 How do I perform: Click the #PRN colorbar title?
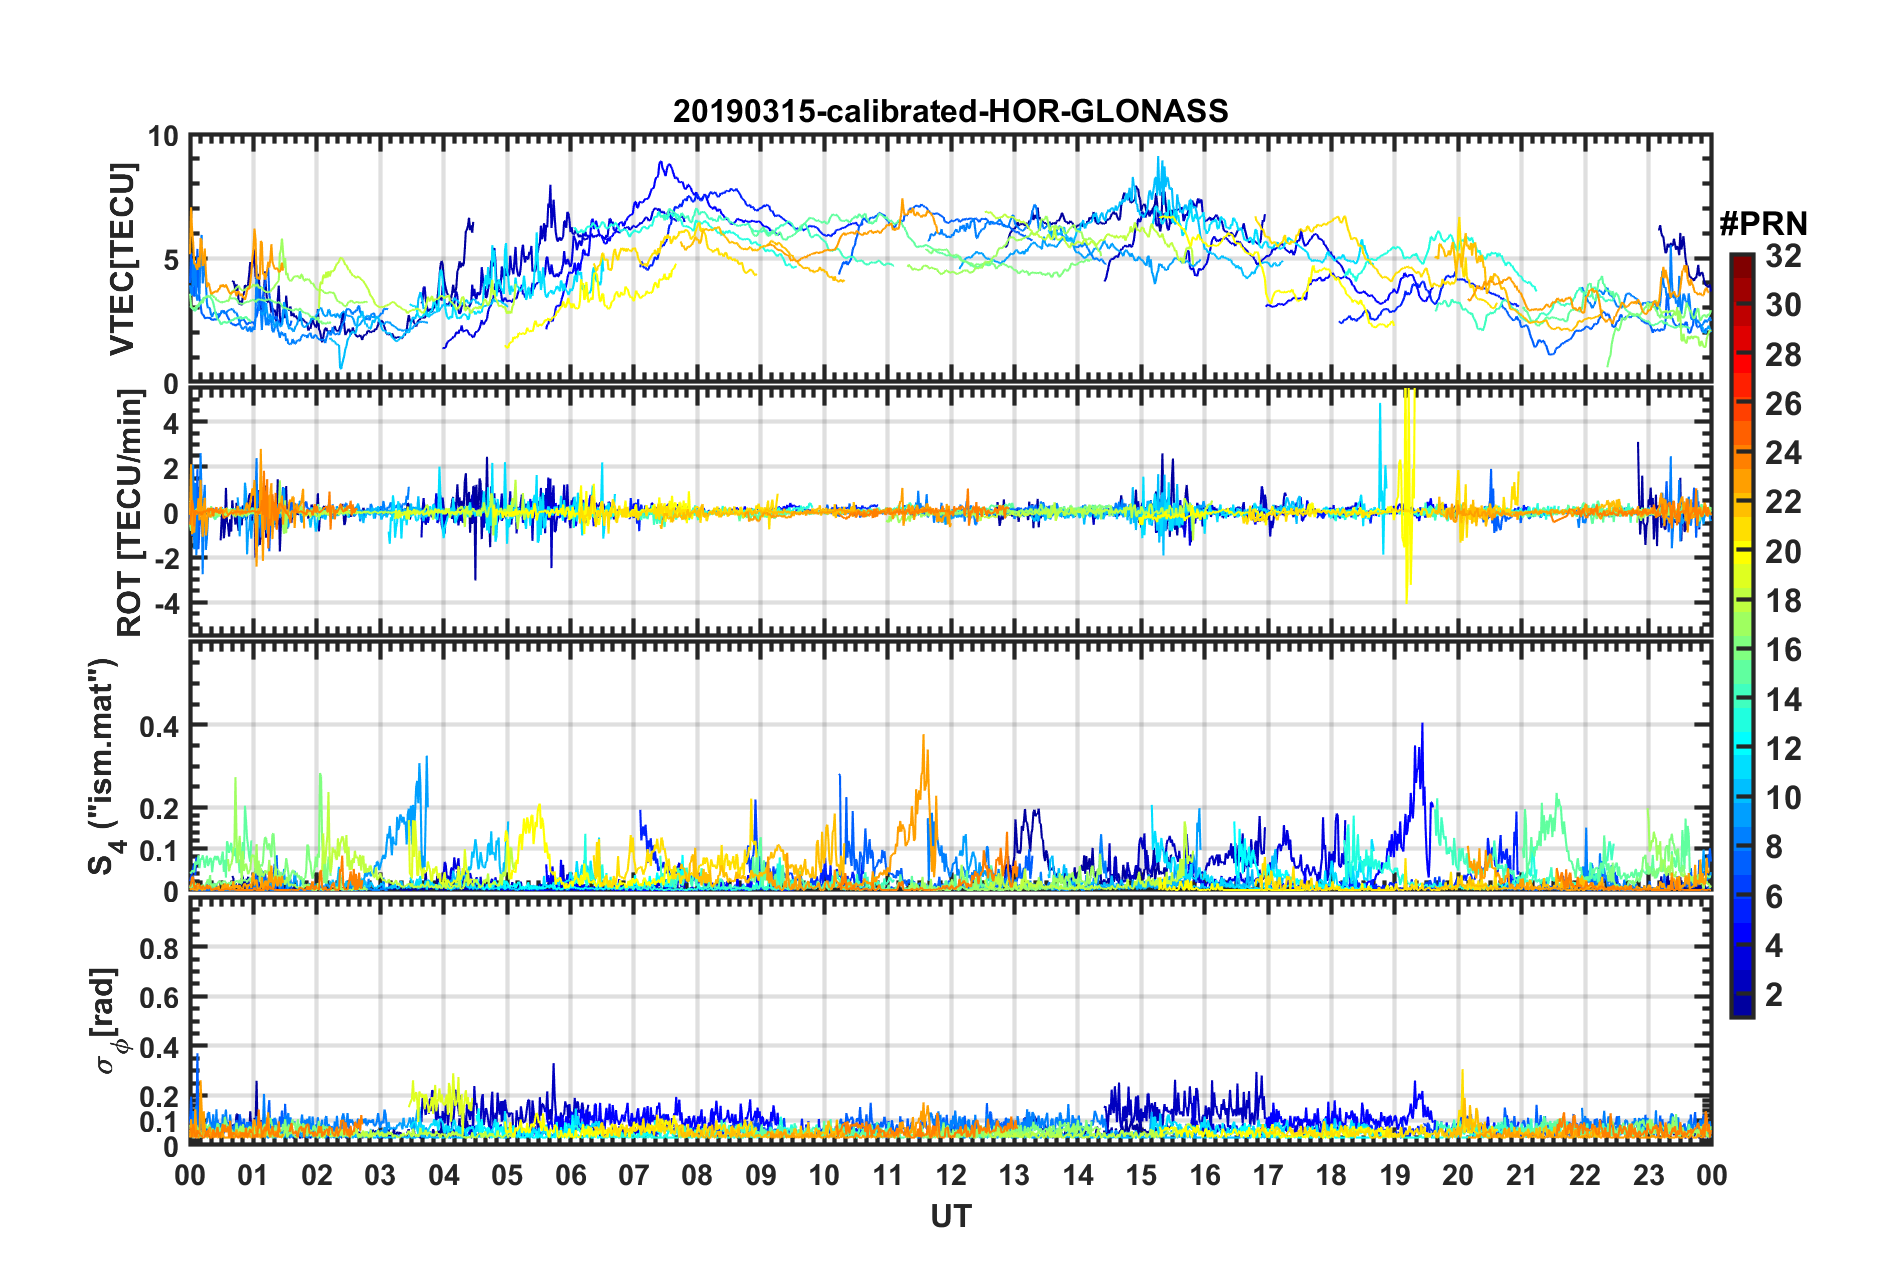click(1763, 224)
